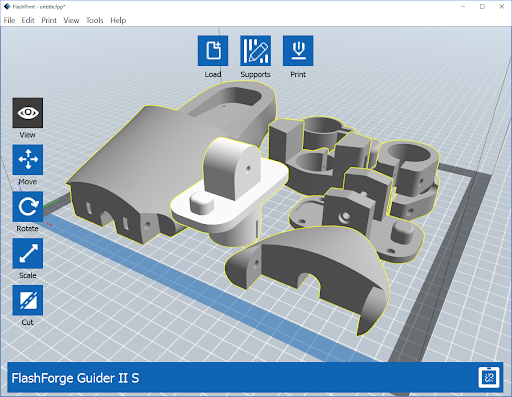The width and height of the screenshot is (512, 397).
Task: Click the Print slice icon
Action: [298, 51]
